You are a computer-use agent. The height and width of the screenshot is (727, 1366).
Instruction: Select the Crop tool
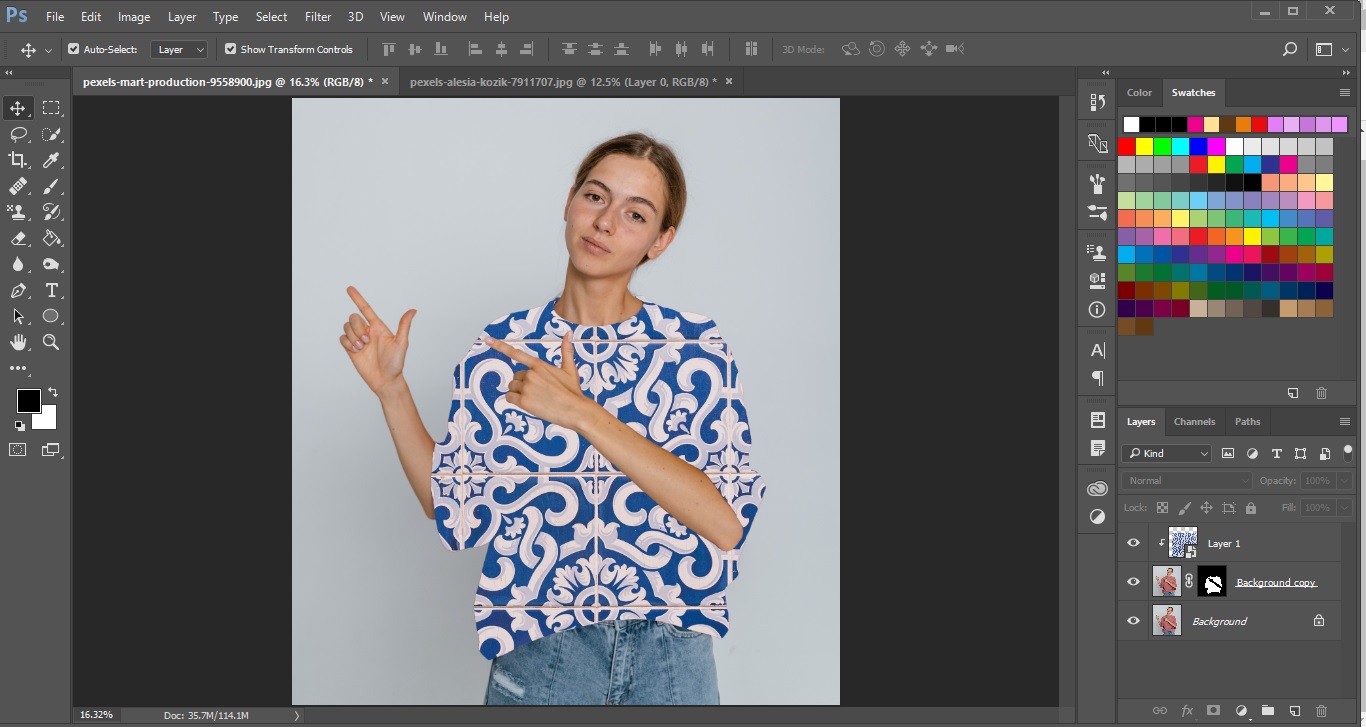coord(18,160)
